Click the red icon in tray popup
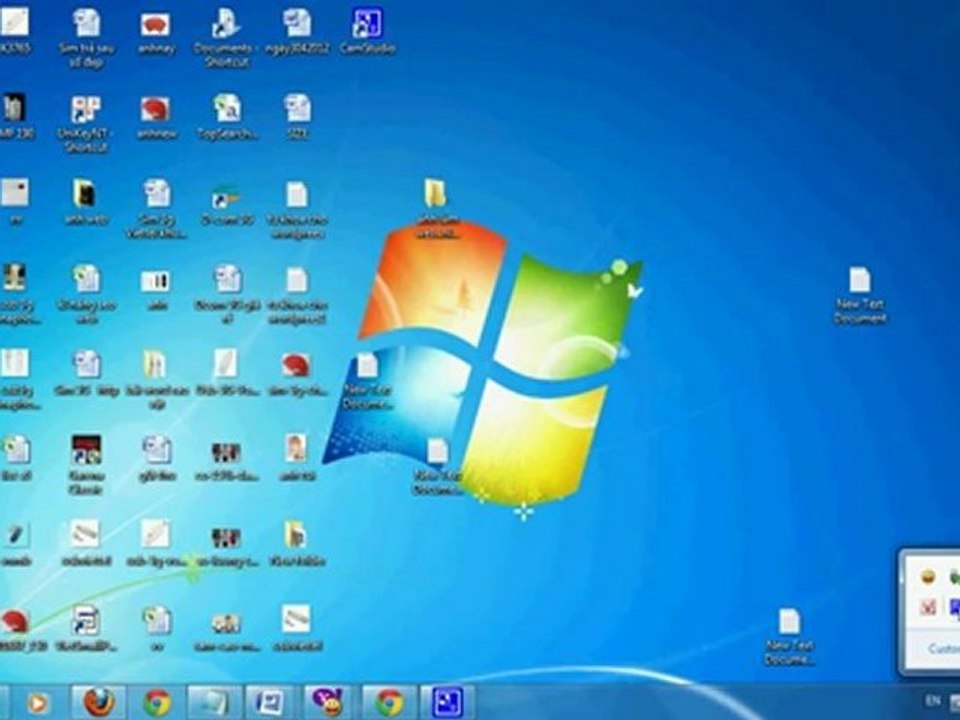This screenshot has height=720, width=960. point(929,607)
